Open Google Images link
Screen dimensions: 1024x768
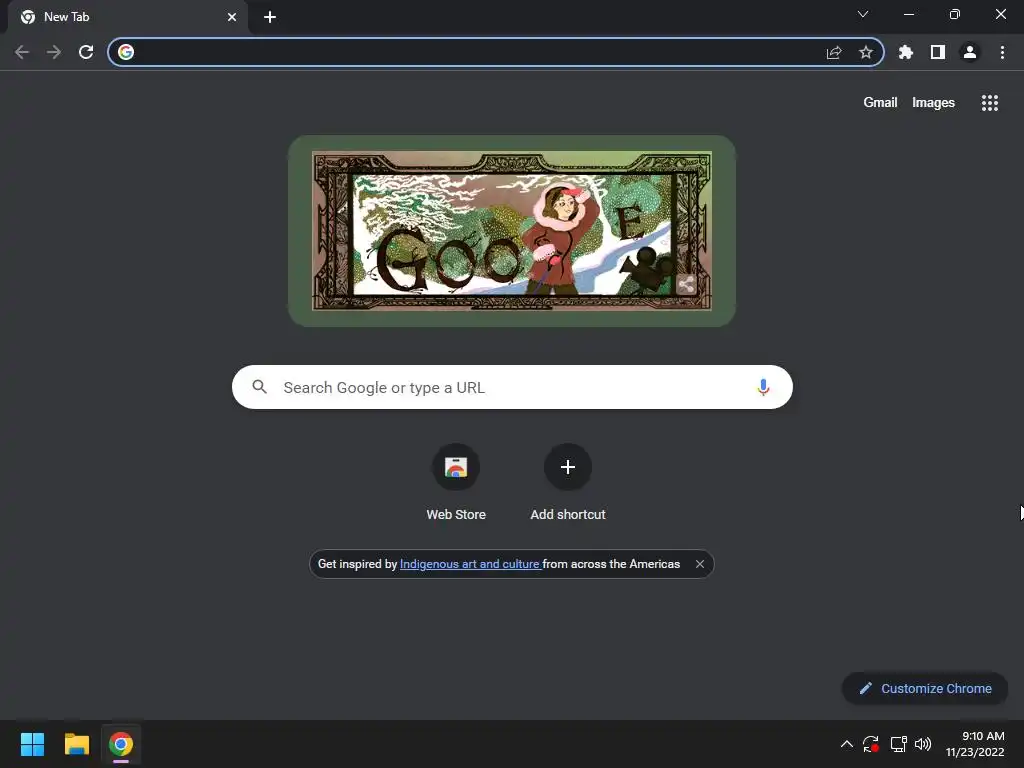(933, 103)
